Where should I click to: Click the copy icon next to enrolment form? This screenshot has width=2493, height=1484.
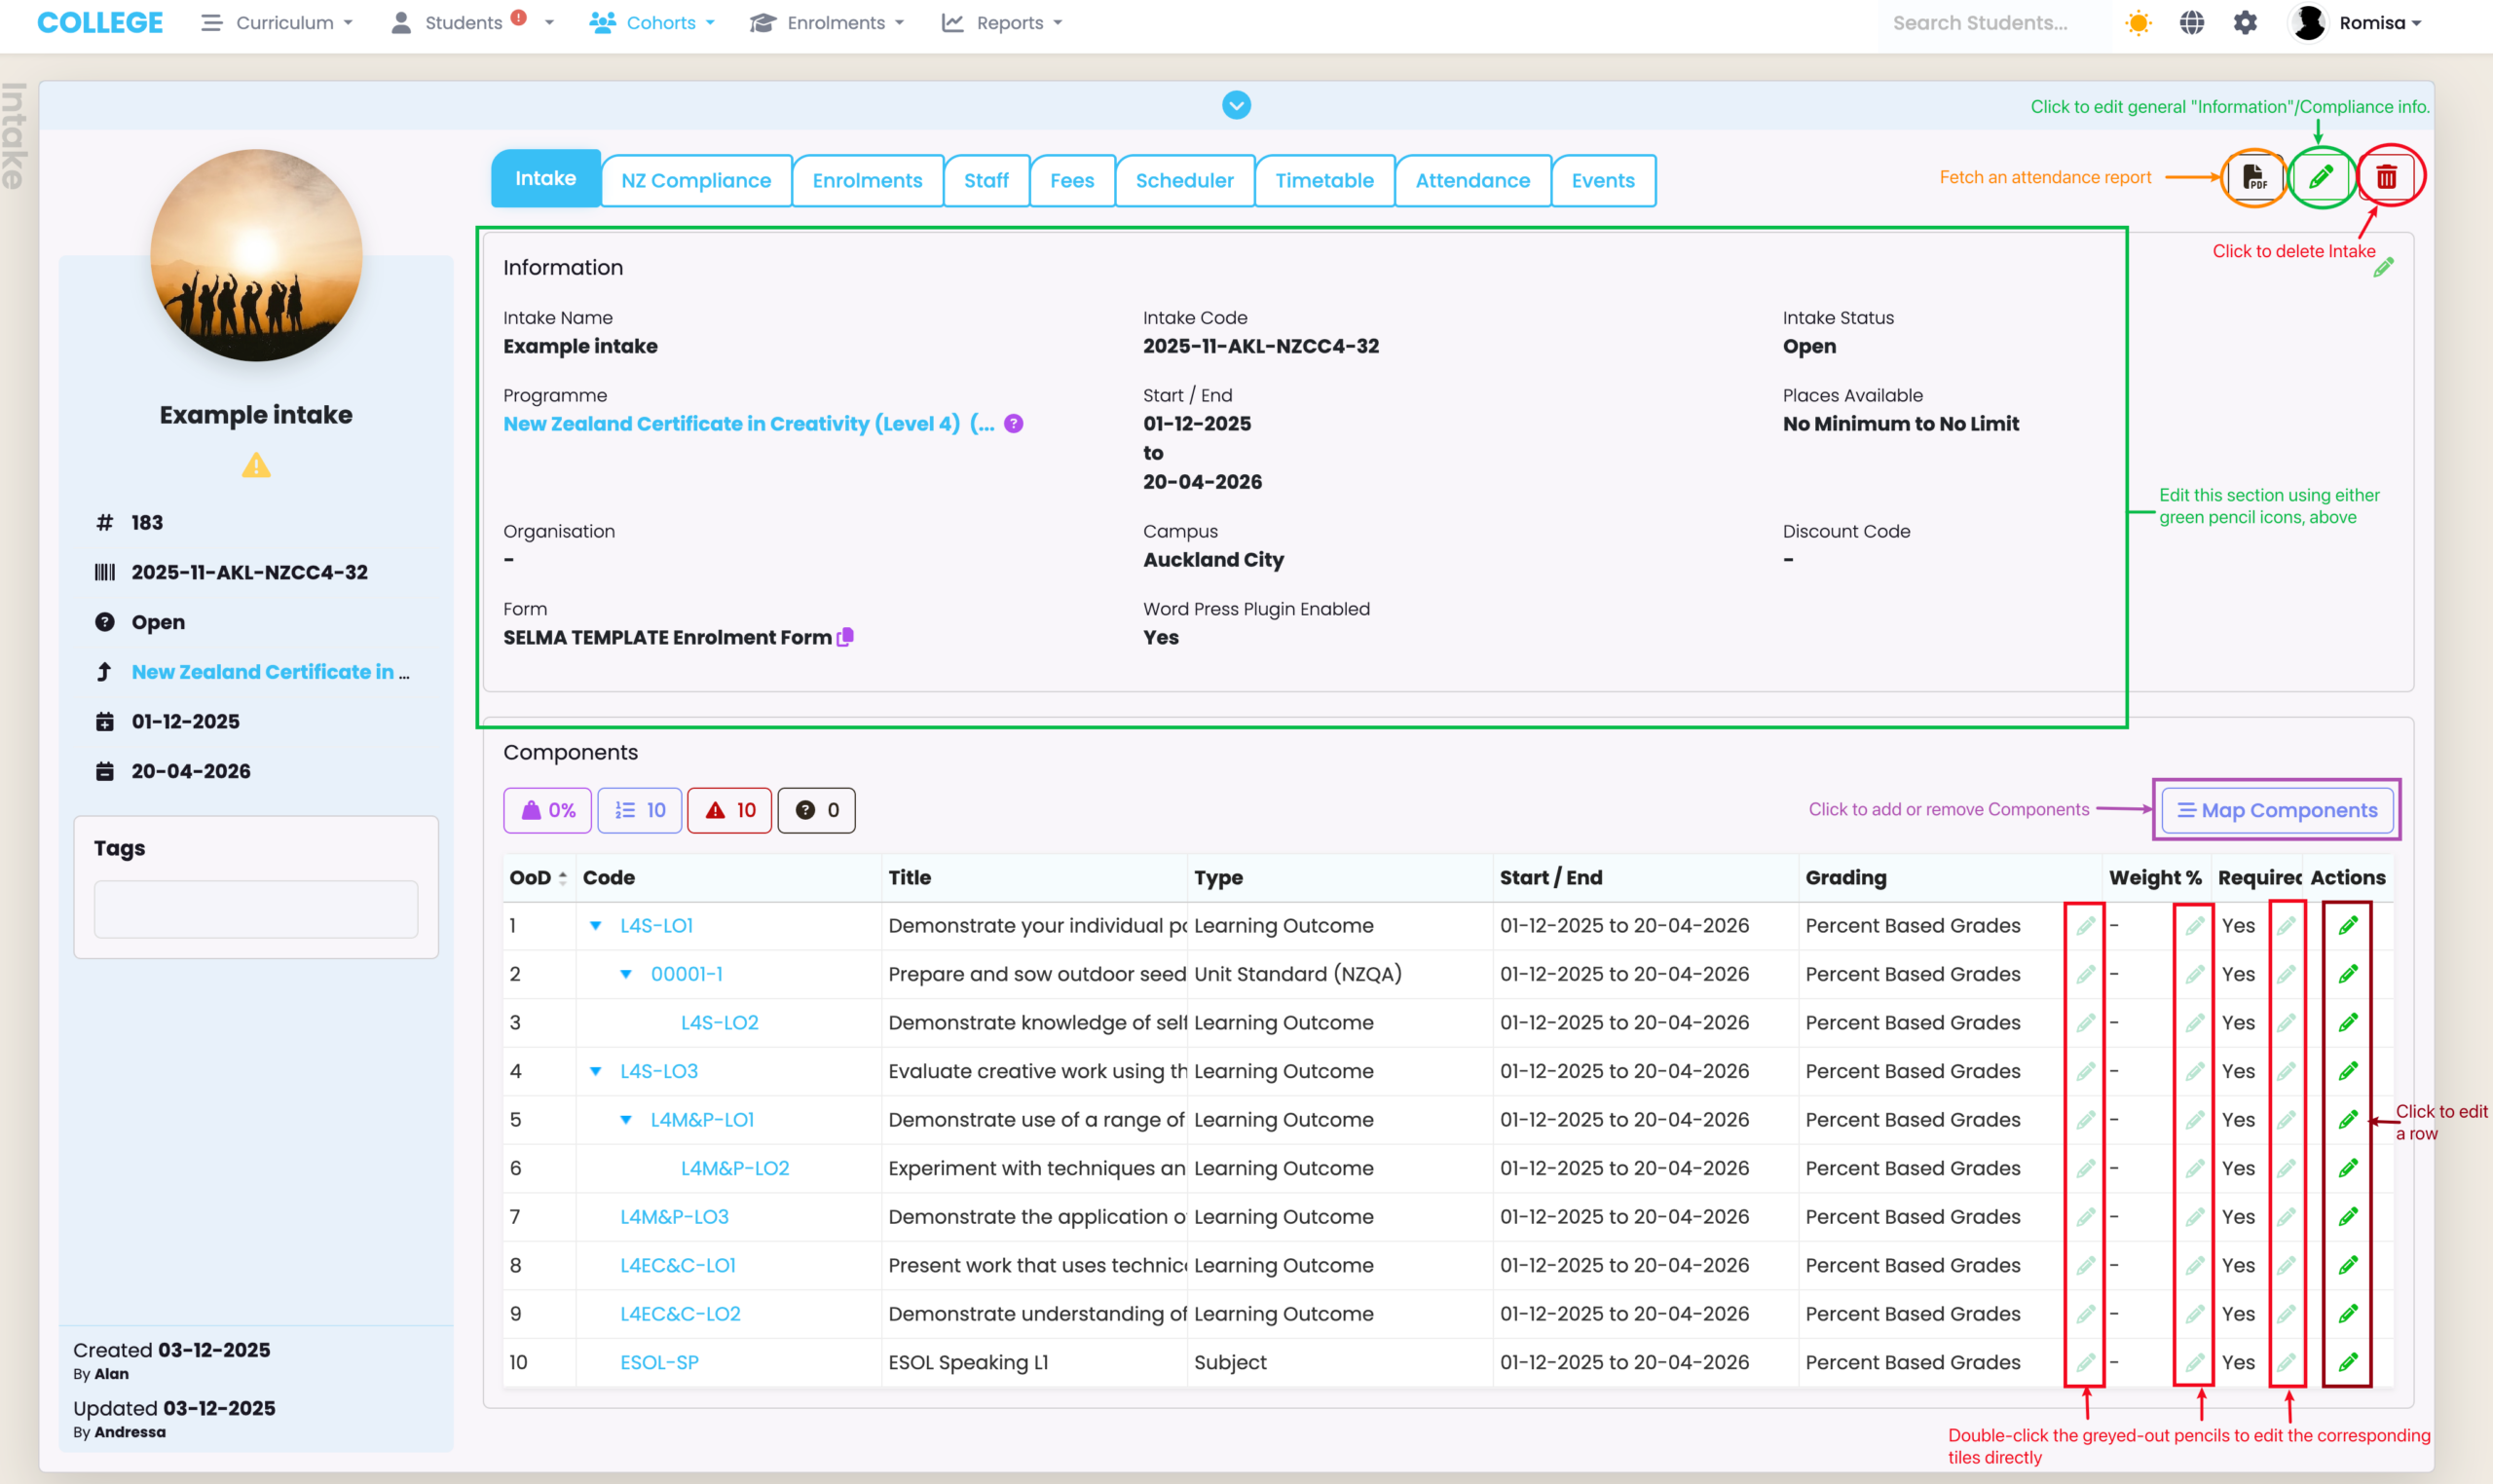[x=846, y=637]
